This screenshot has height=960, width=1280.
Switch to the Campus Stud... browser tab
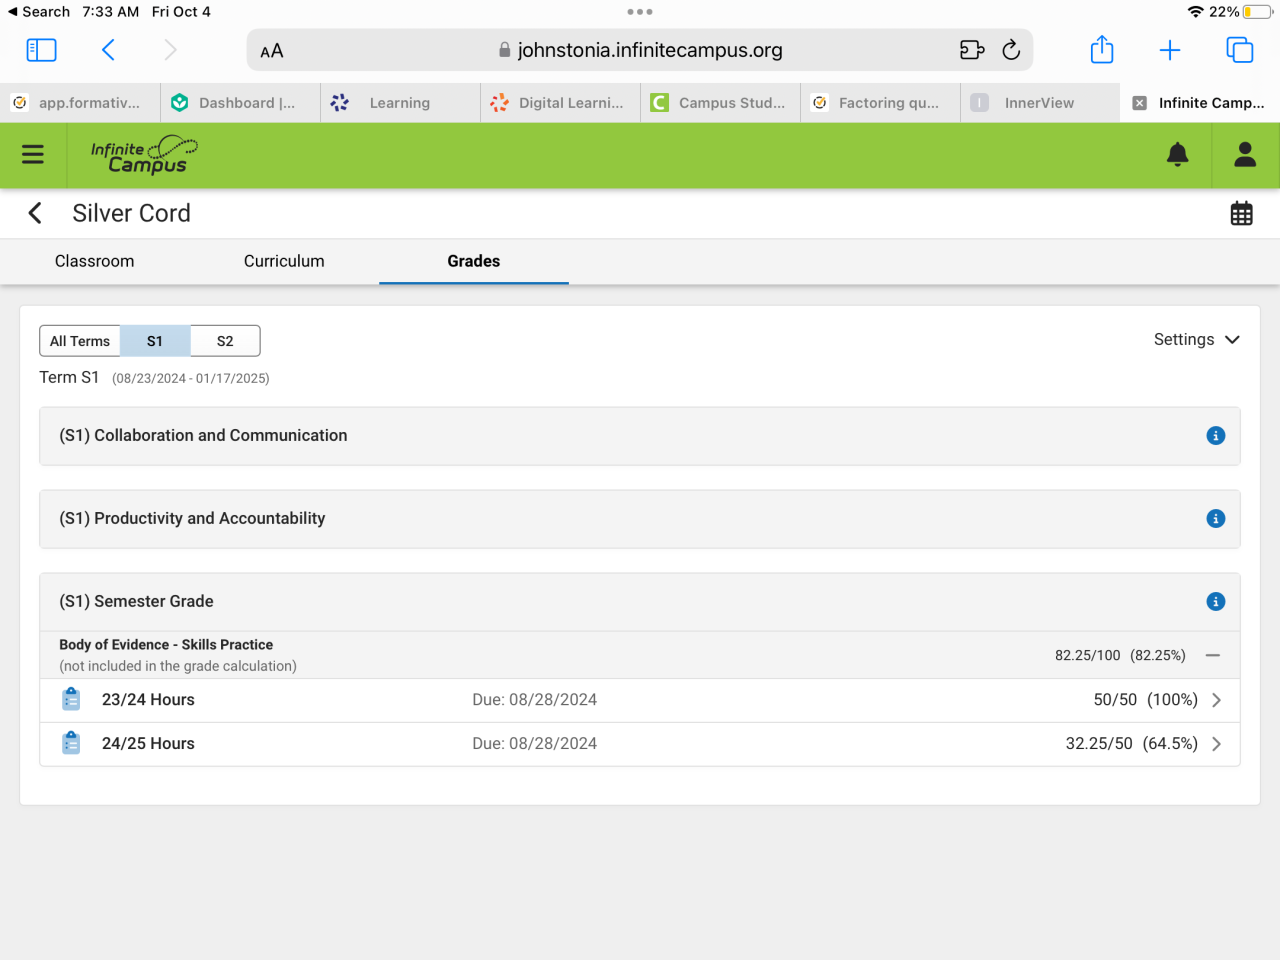click(x=720, y=103)
